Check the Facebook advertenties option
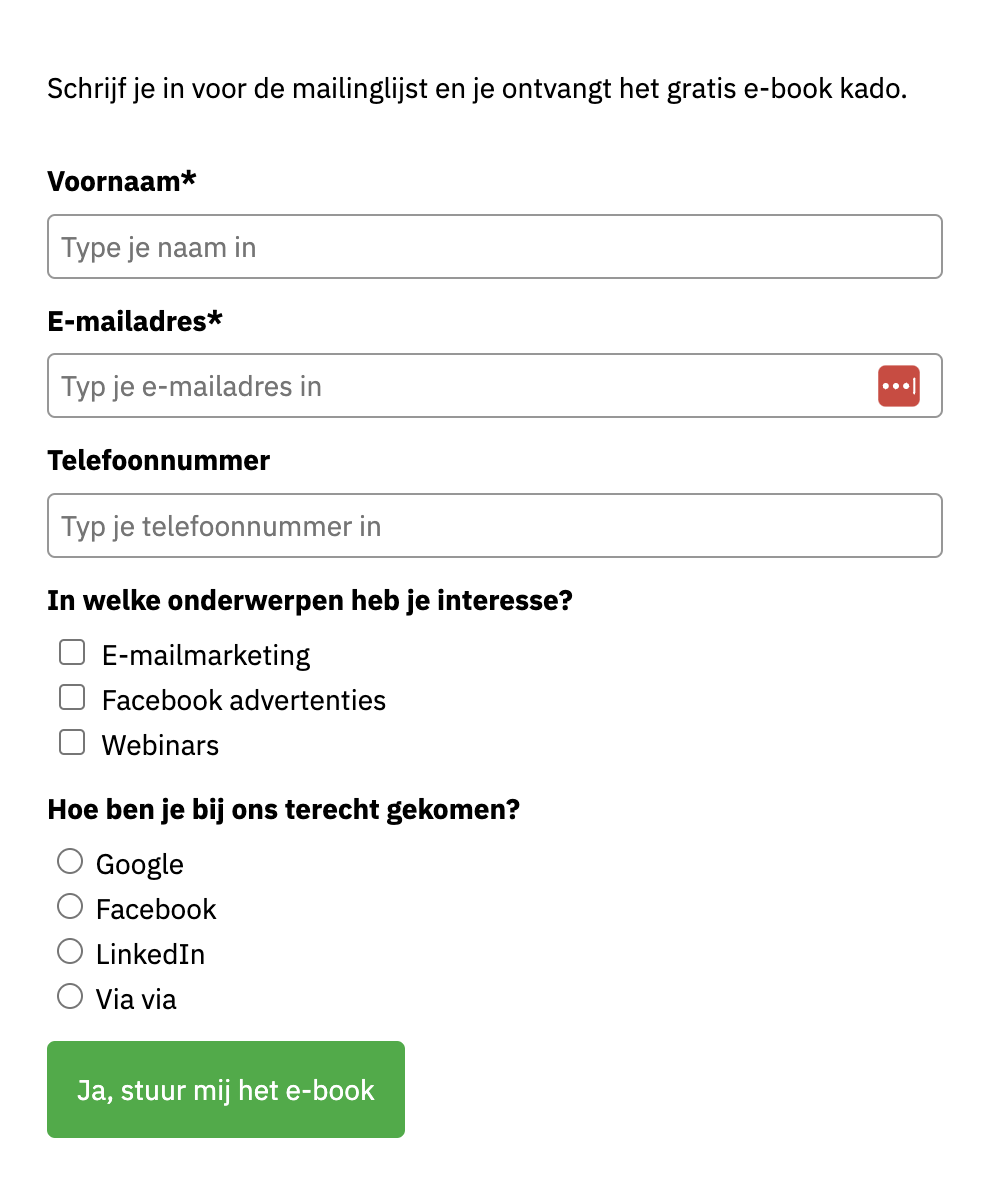This screenshot has height=1178, width=990. coord(71,696)
